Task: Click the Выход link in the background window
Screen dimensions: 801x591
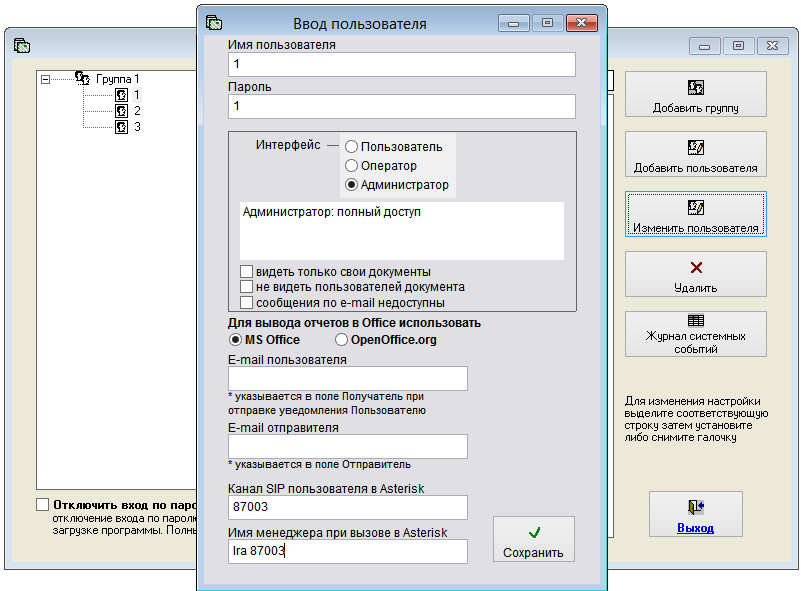Action: [695, 528]
